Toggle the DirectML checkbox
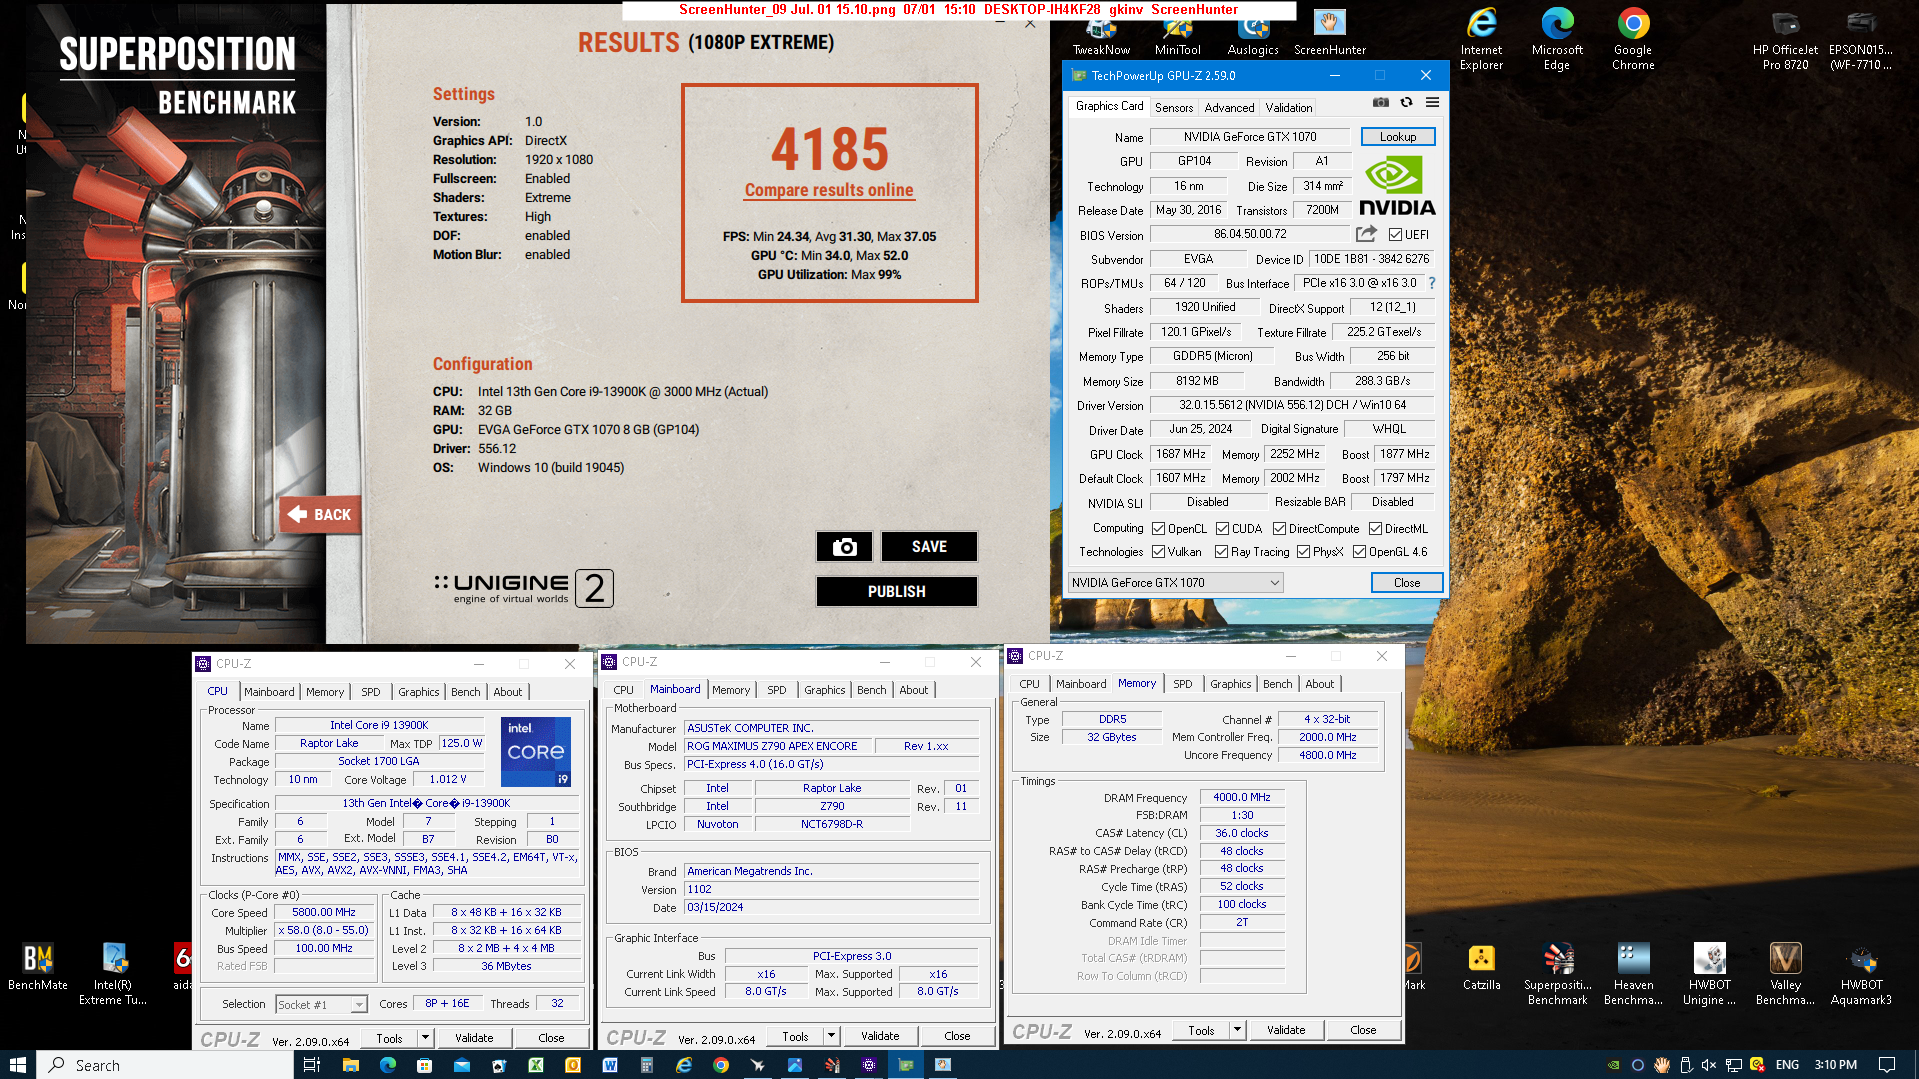The width and height of the screenshot is (1919, 1079). click(x=1375, y=529)
